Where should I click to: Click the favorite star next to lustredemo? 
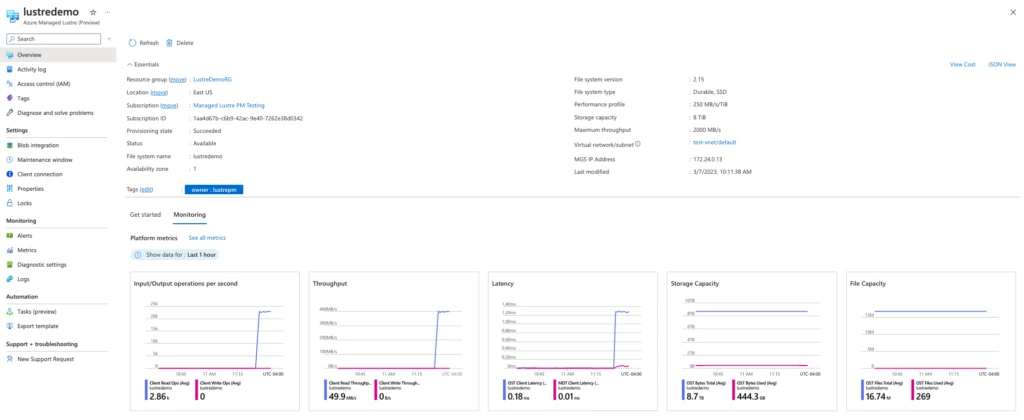(x=93, y=12)
